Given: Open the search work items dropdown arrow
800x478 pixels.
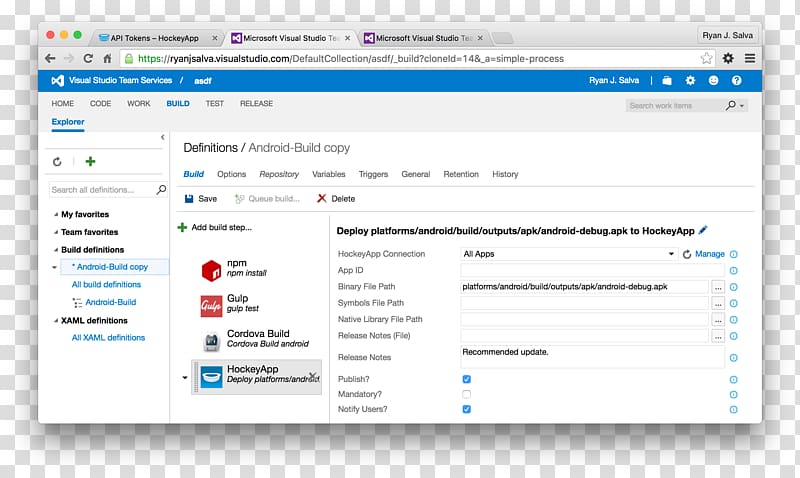Looking at the screenshot, I should pyautogui.click(x=742, y=106).
